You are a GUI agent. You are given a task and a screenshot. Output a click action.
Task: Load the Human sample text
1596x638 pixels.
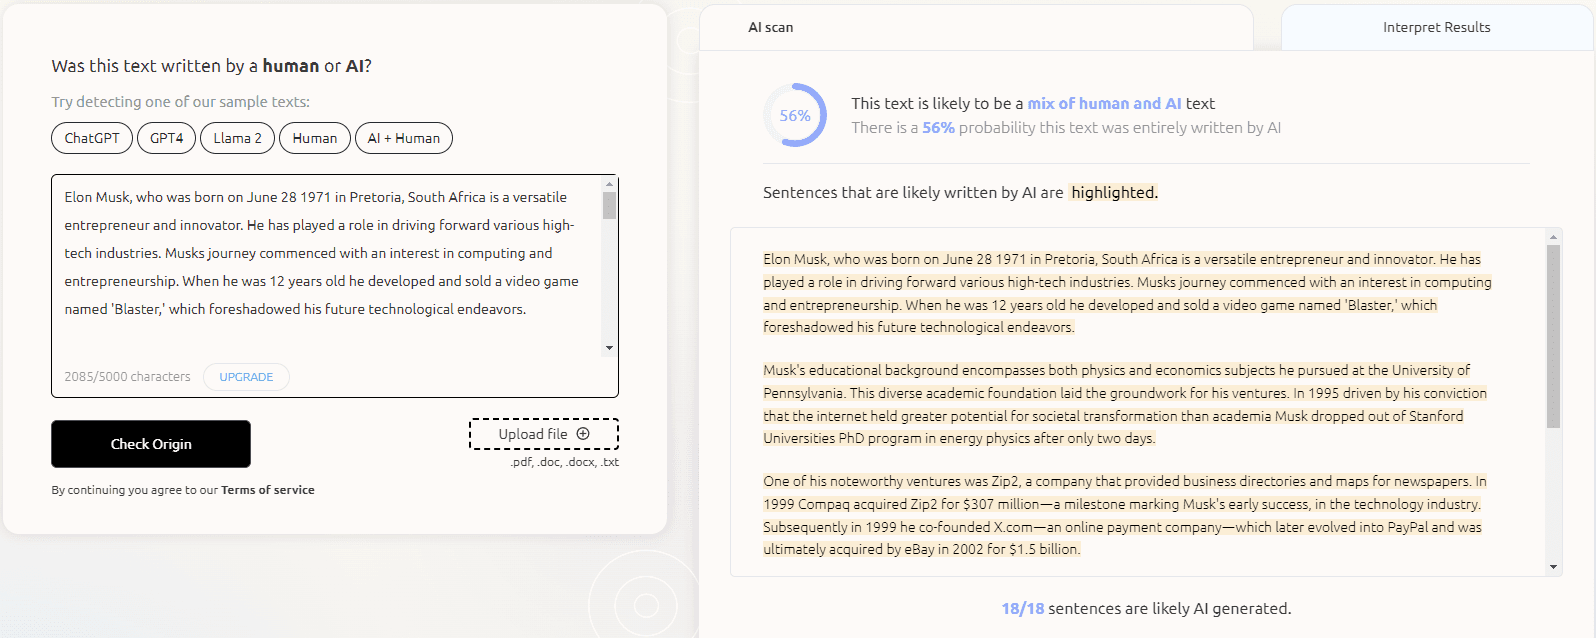tap(314, 138)
